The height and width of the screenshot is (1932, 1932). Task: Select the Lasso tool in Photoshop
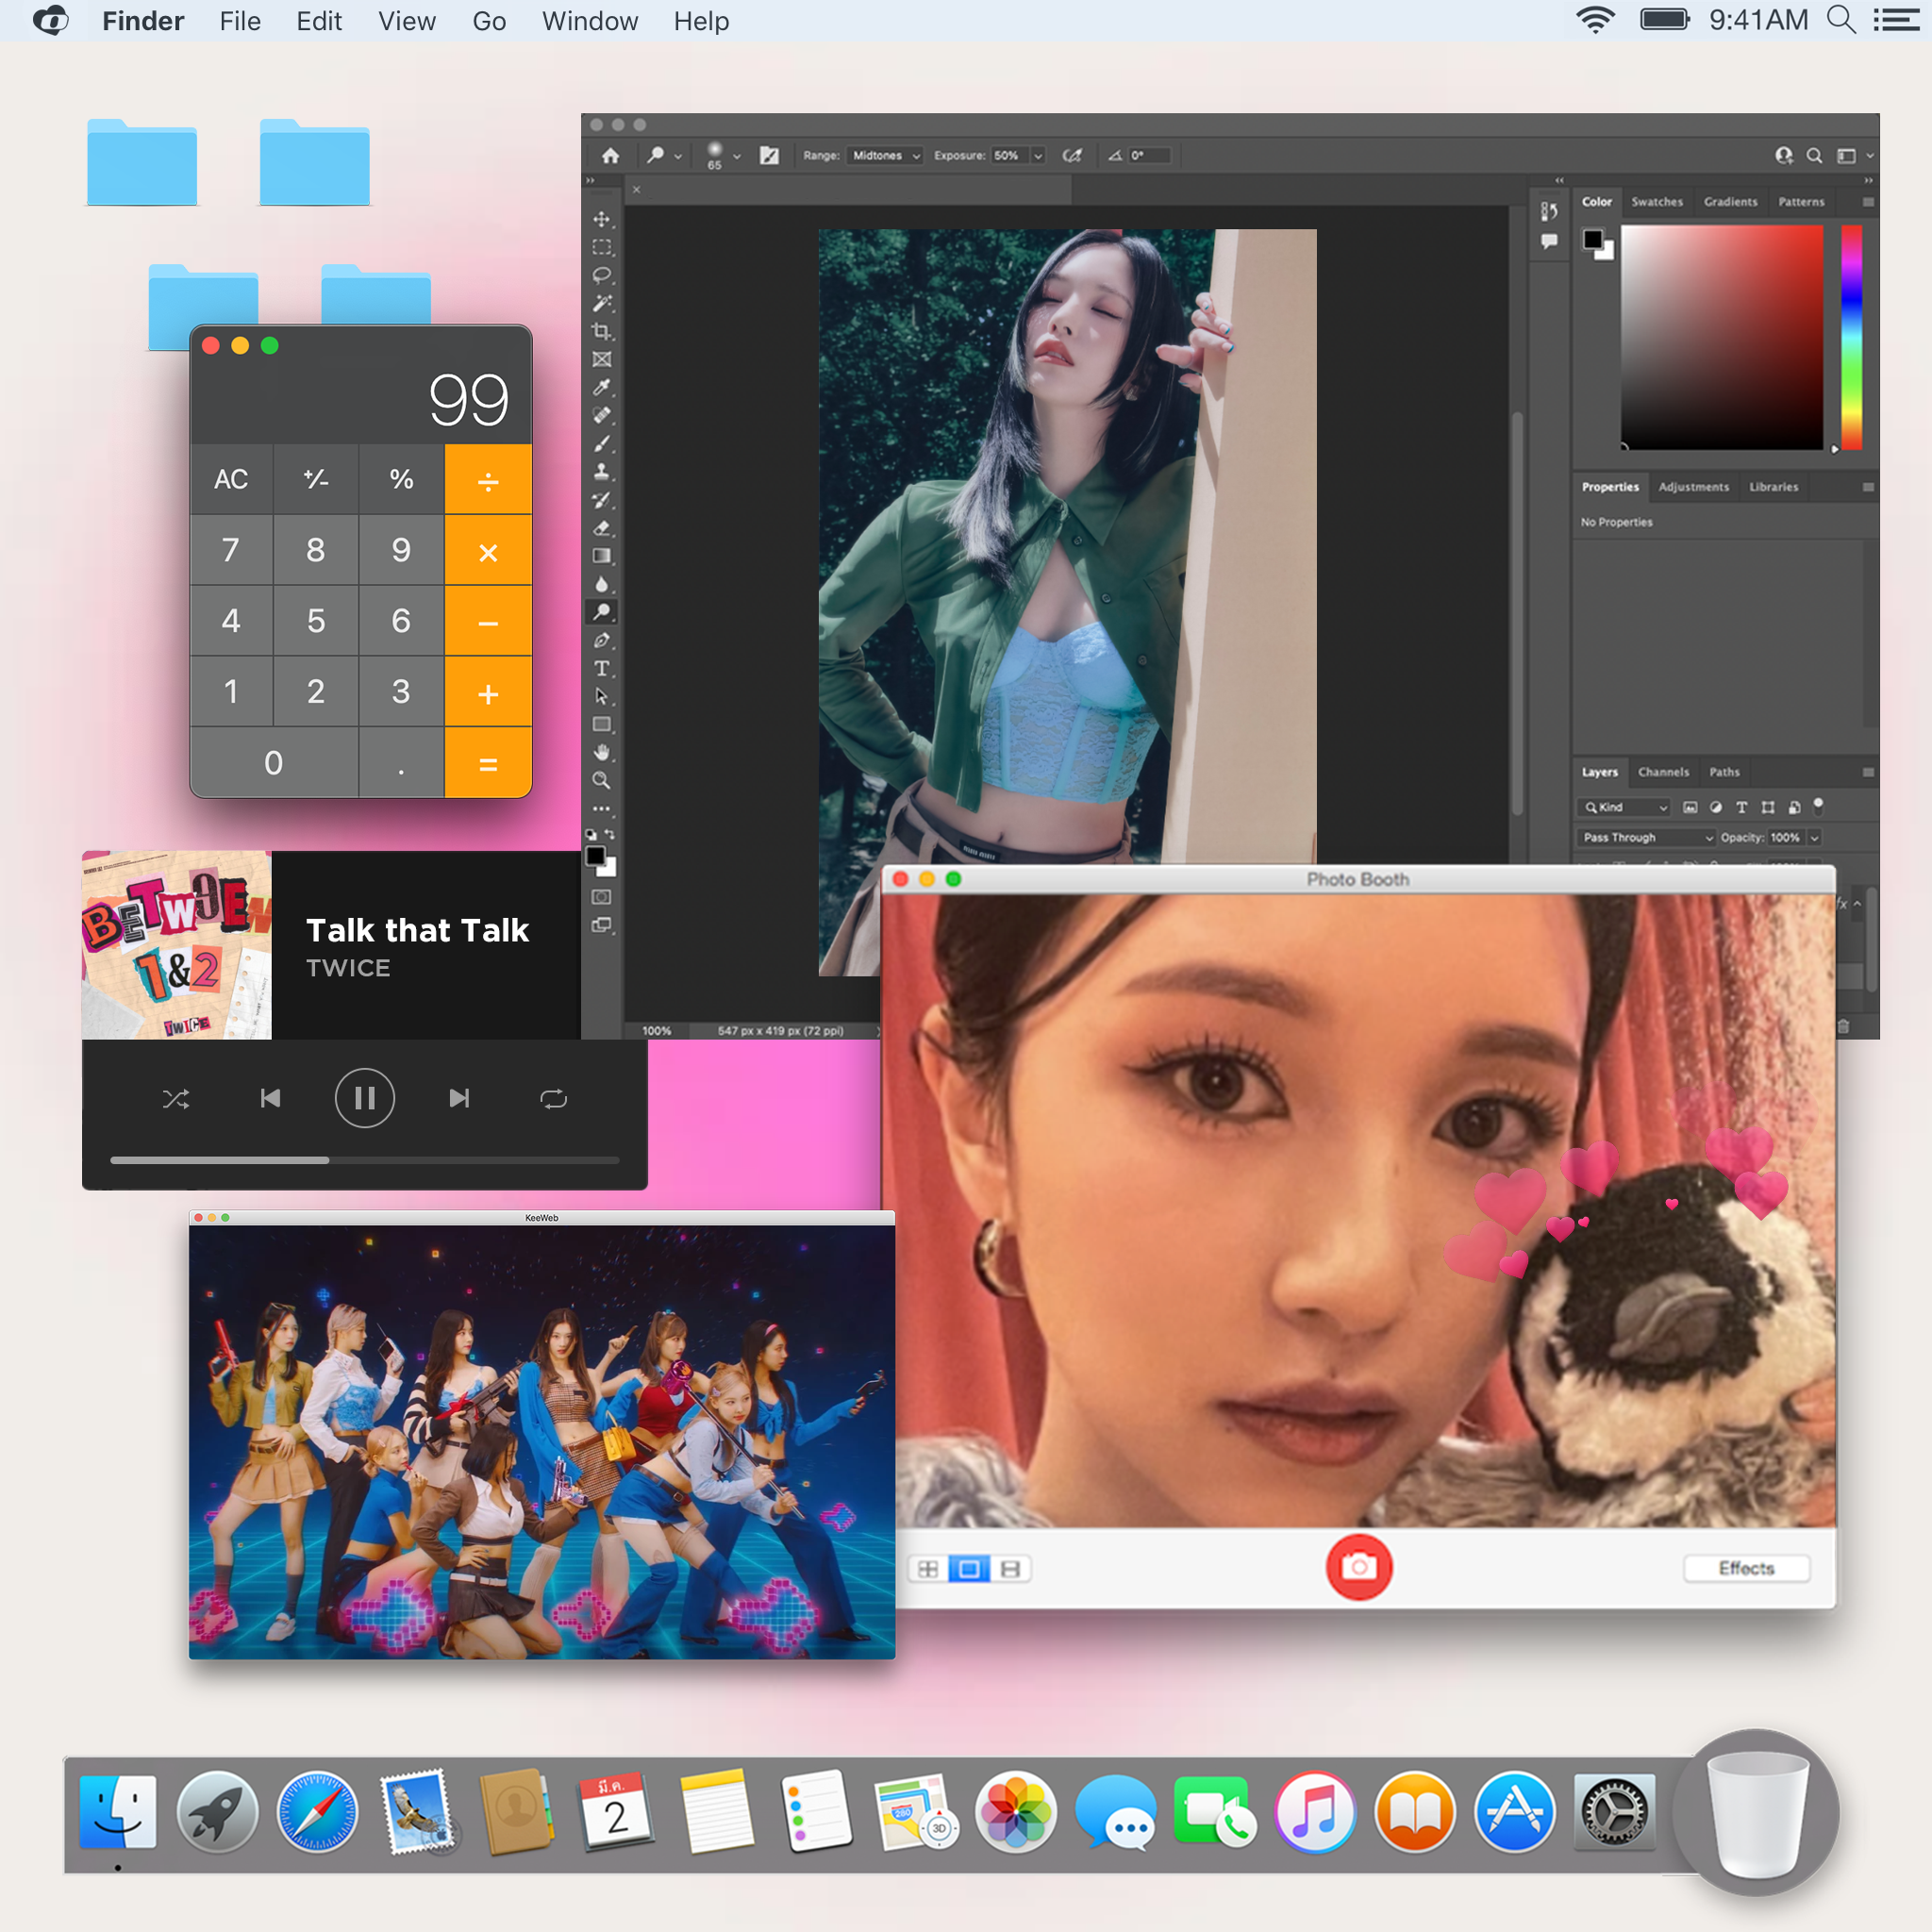pos(601,275)
